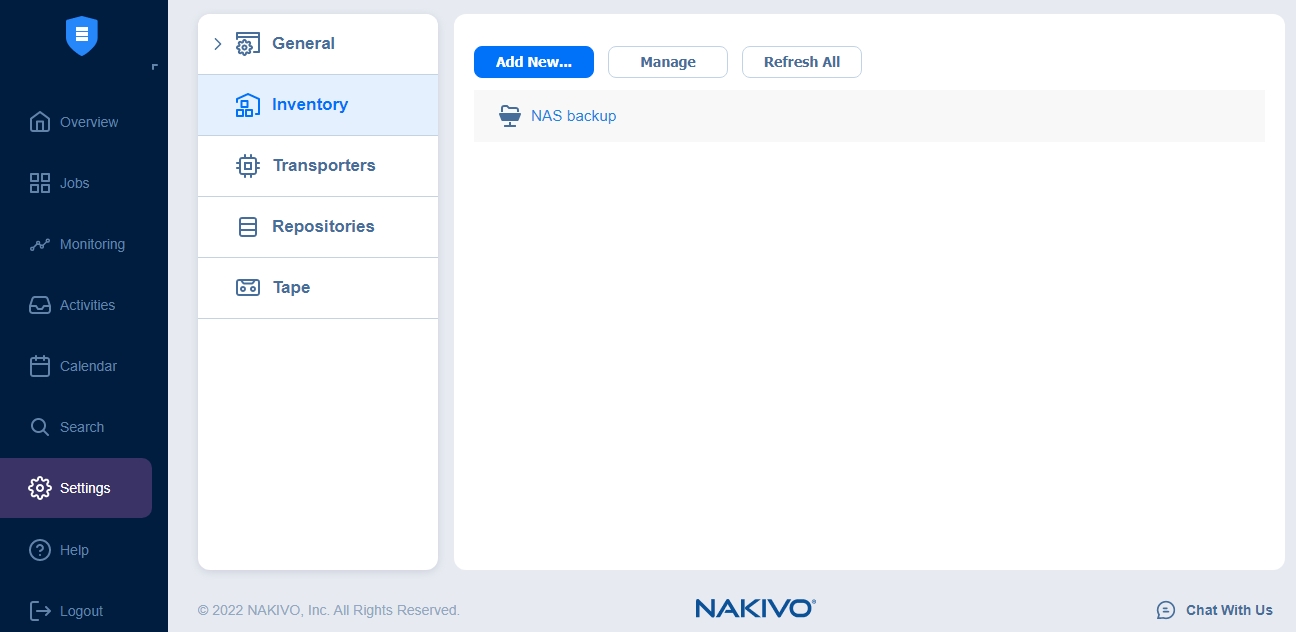This screenshot has height=632, width=1296.
Task: Open the Manage options
Action: [x=667, y=61]
